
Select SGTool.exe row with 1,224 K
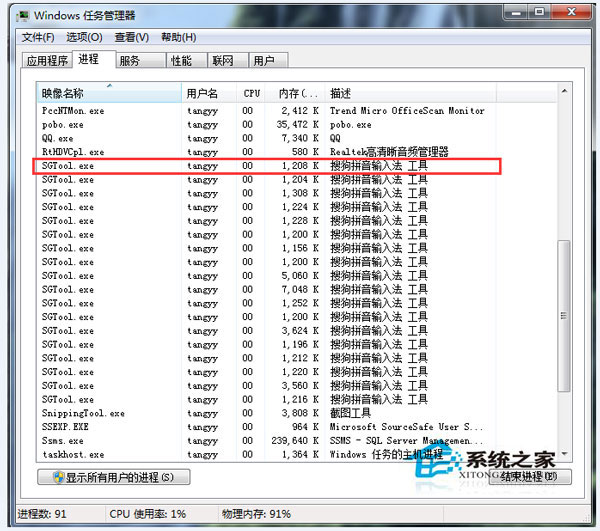coord(267,207)
